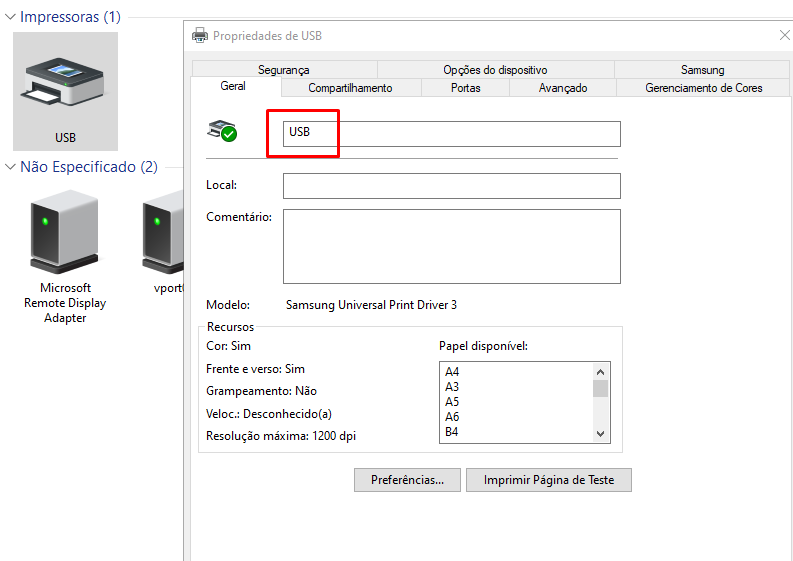The image size is (793, 561).
Task: Click the Preferências button
Action: coord(407,480)
